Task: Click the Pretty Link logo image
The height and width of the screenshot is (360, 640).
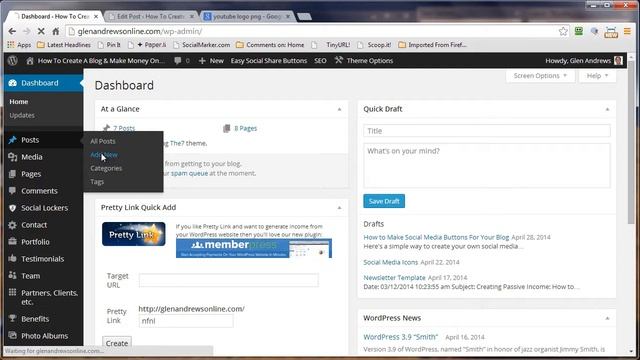Action: [134, 234]
